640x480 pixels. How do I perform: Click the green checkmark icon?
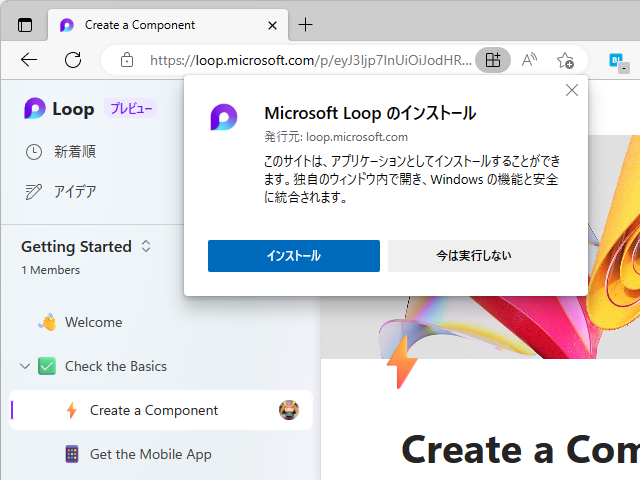point(47,366)
